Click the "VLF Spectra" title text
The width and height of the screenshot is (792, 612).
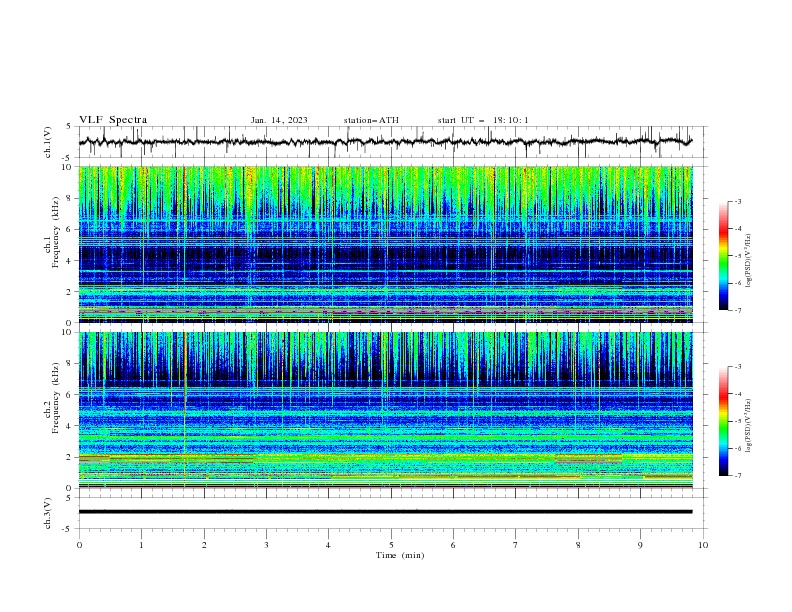tap(113, 120)
